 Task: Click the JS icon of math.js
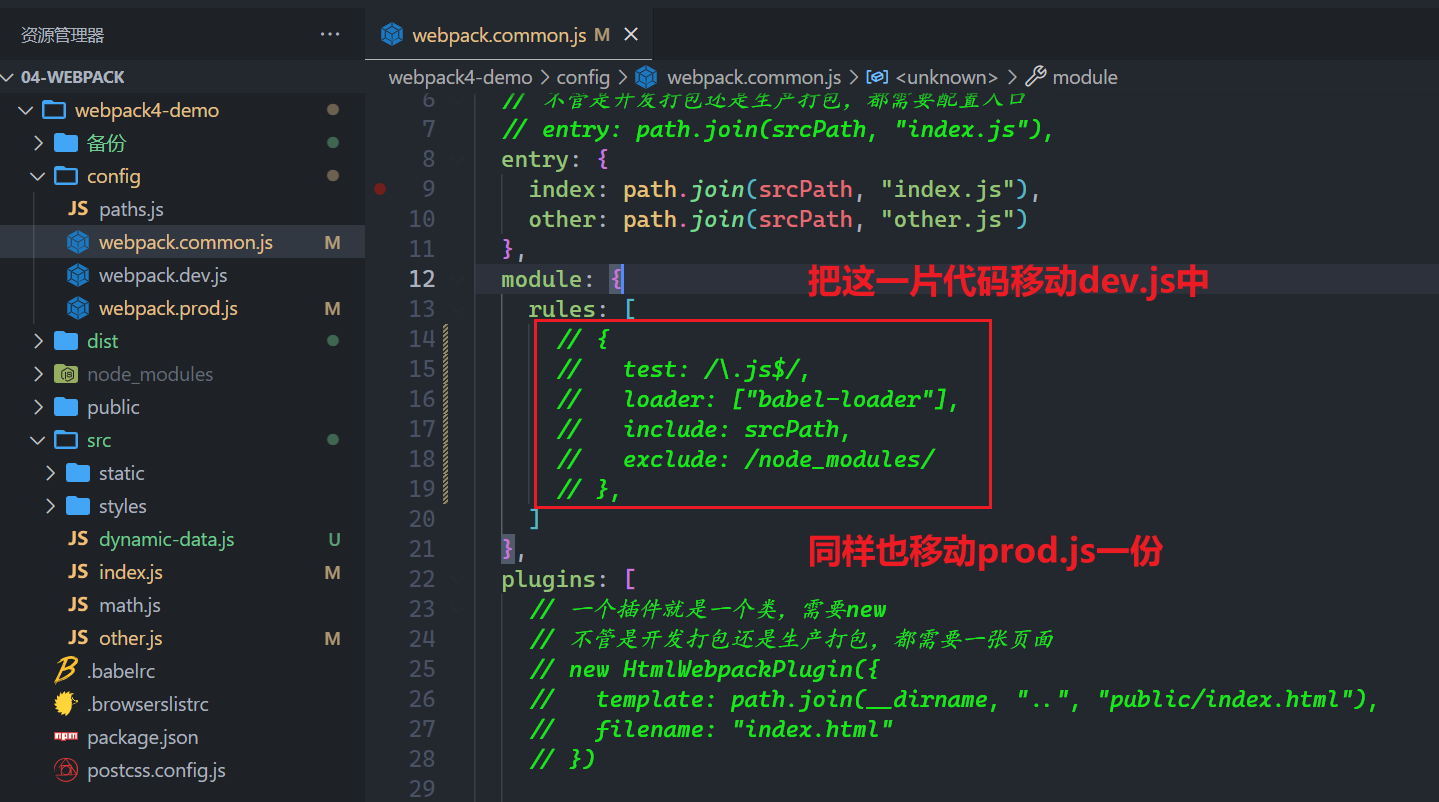coord(78,605)
